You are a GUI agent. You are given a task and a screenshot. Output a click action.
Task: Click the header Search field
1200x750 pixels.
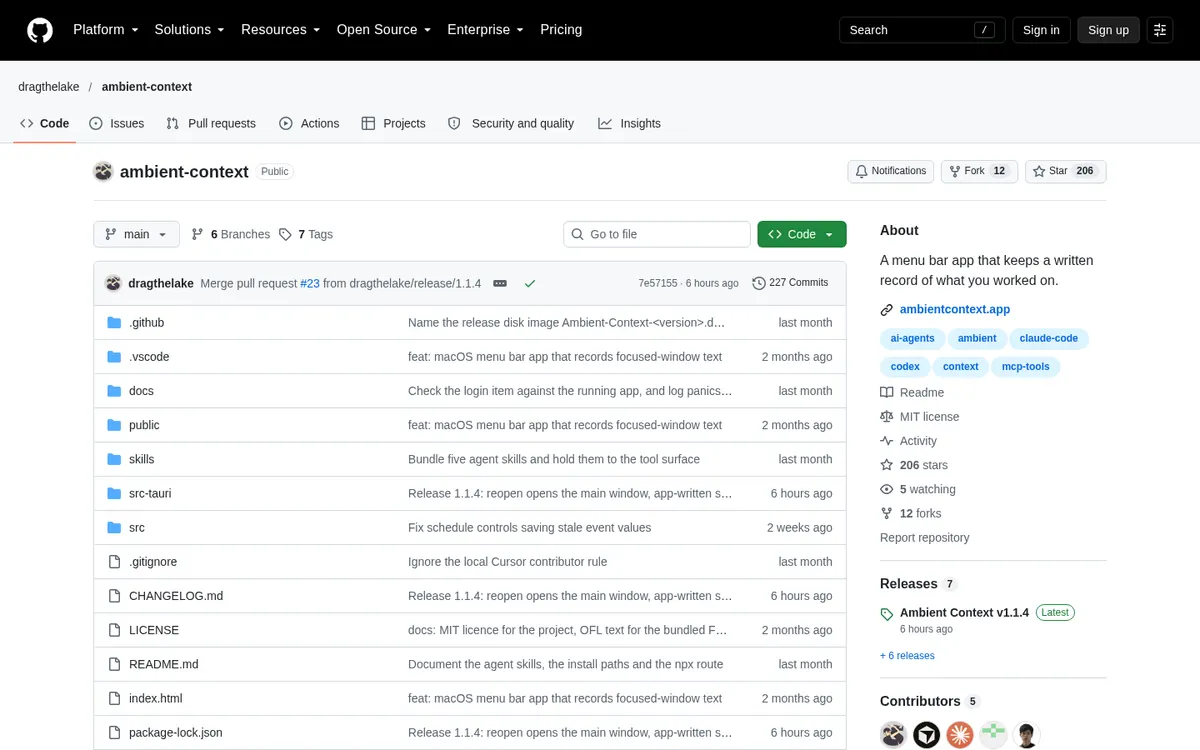coord(921,30)
